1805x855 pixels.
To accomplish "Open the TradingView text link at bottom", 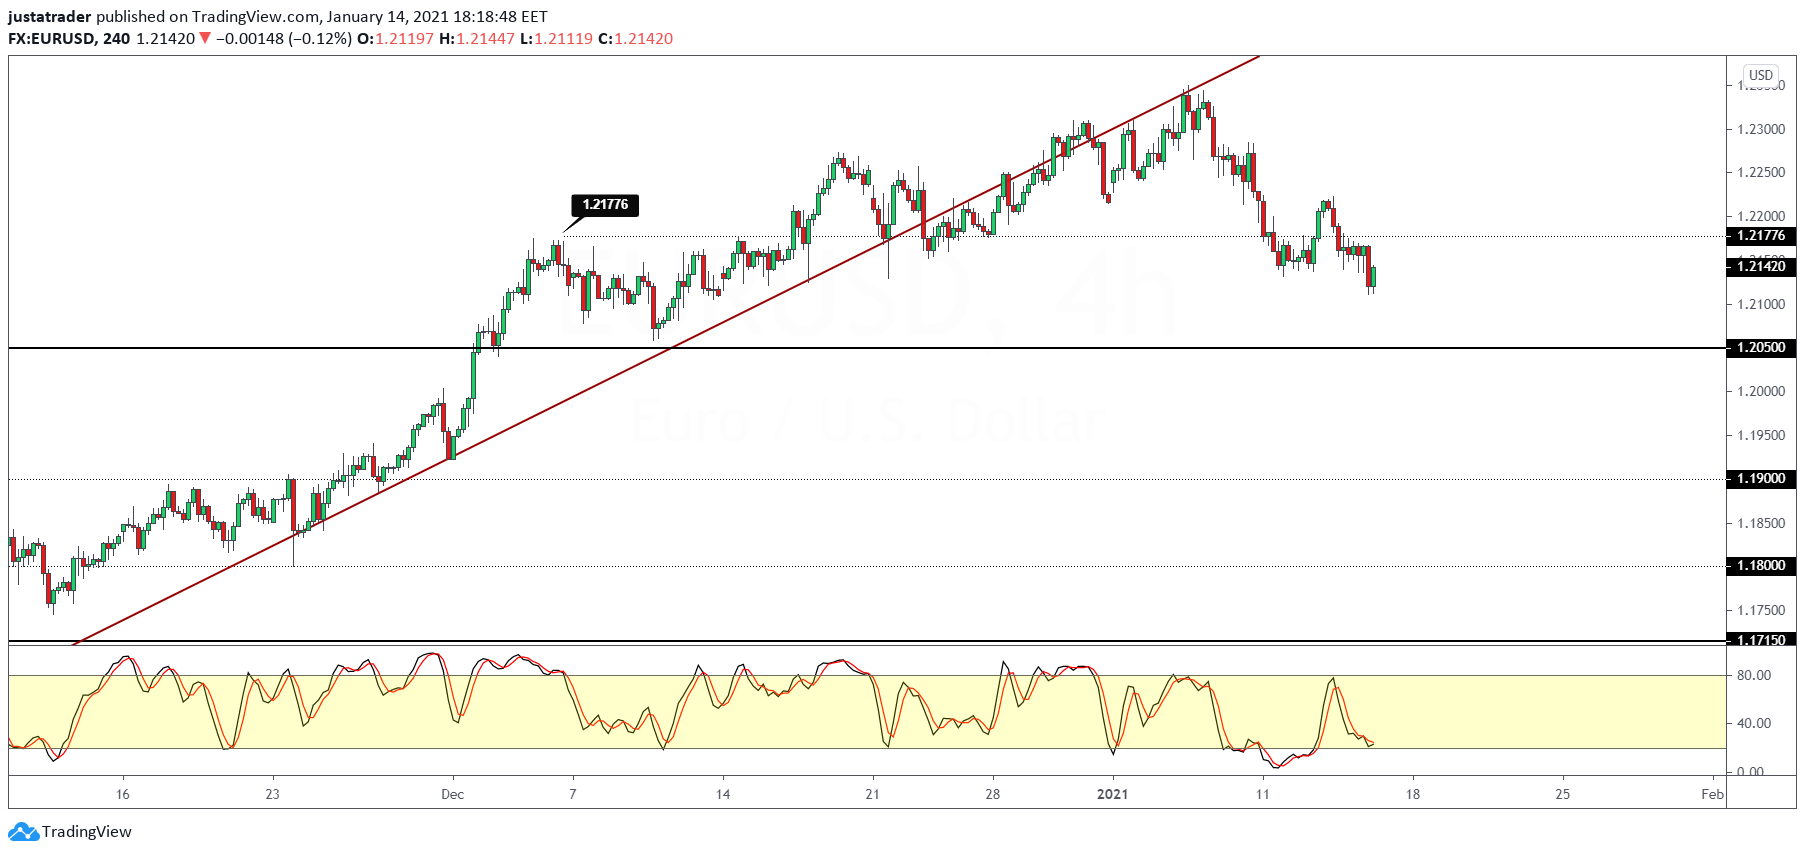I will (x=86, y=832).
